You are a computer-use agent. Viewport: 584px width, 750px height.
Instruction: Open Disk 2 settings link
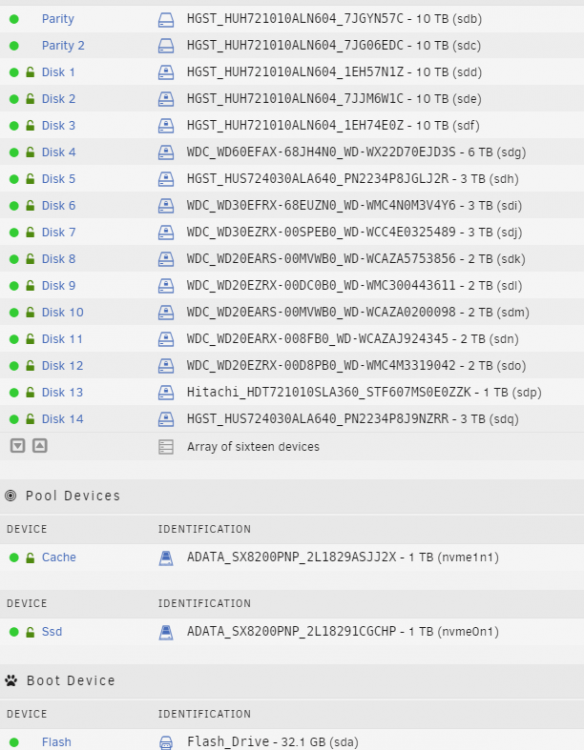(59, 99)
